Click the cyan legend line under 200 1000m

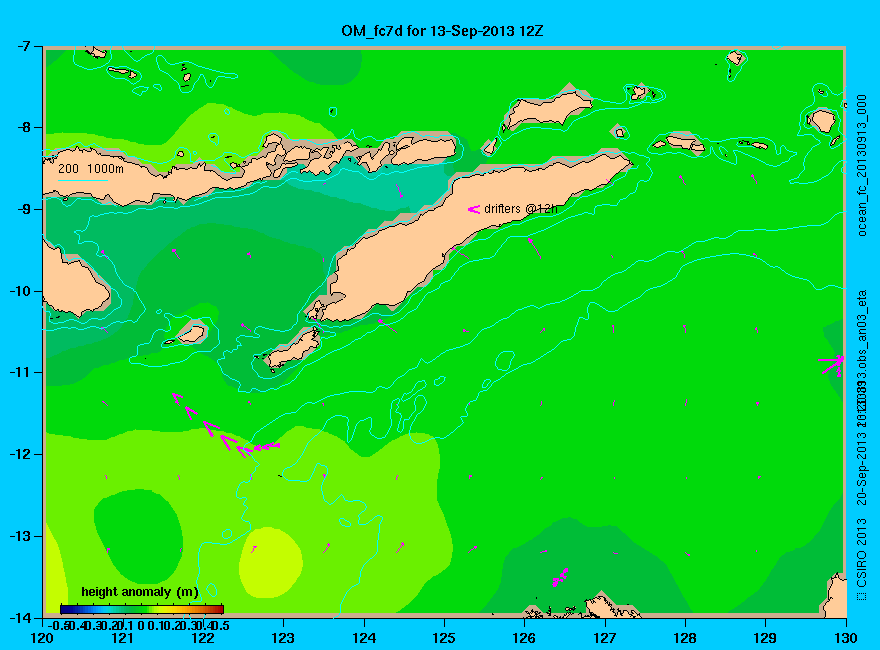pos(83,180)
